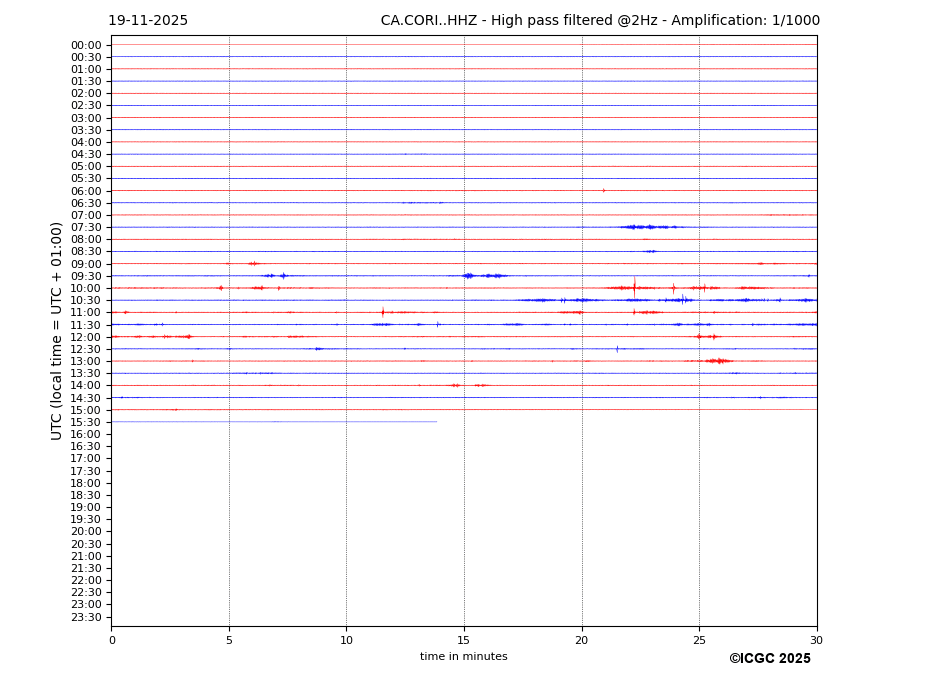Click the UTC local time y-axis label

[58, 331]
